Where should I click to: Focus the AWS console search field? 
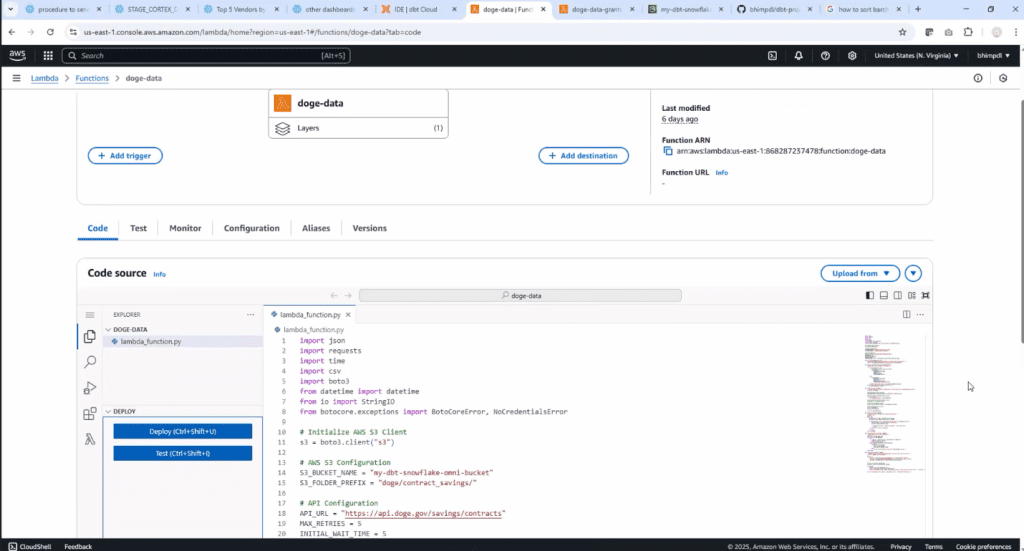(206, 55)
